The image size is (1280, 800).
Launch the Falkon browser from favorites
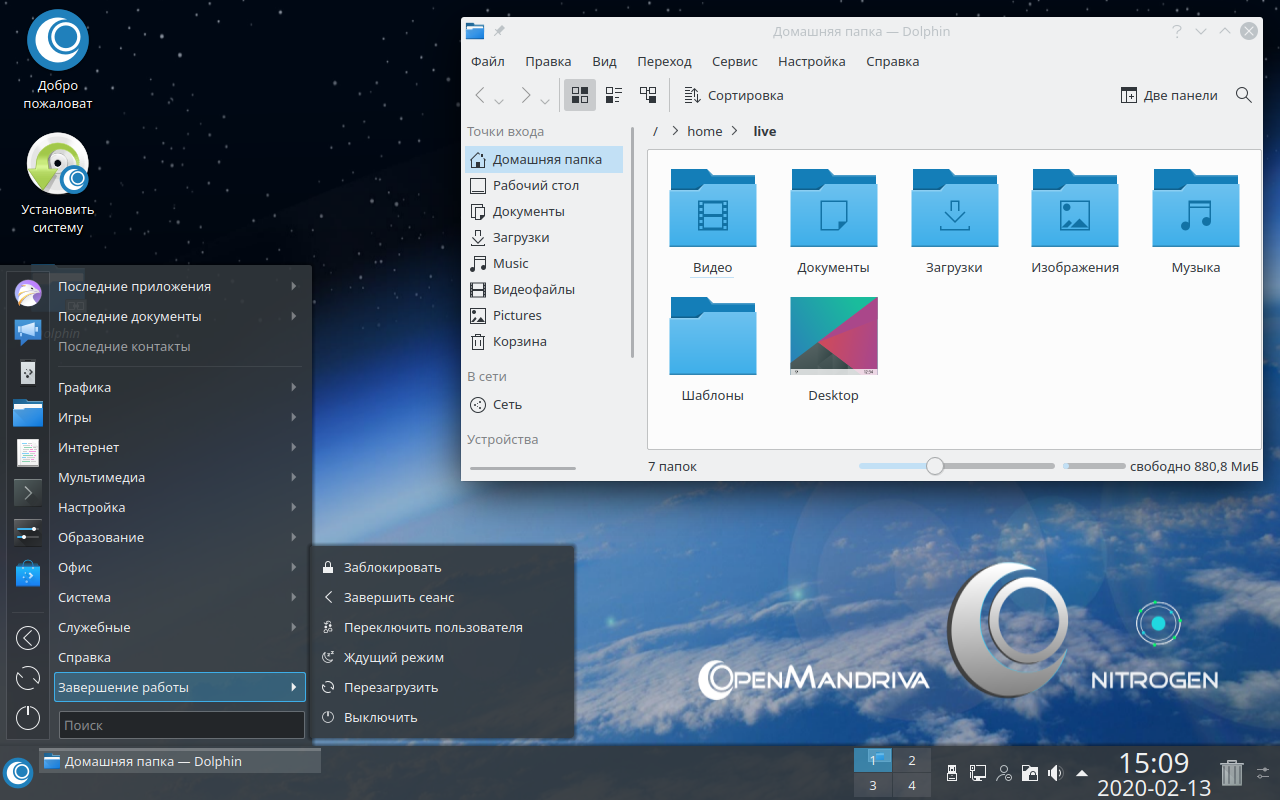tap(28, 293)
